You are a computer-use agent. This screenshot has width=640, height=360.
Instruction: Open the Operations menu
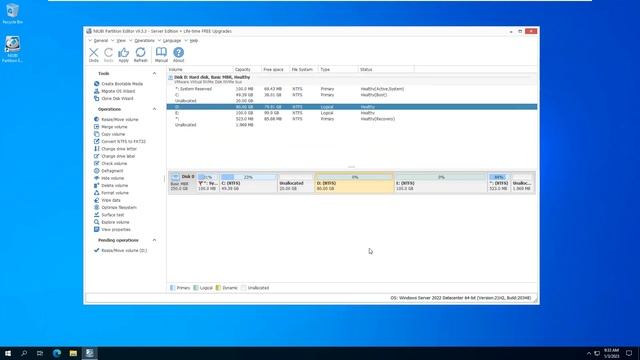point(144,41)
